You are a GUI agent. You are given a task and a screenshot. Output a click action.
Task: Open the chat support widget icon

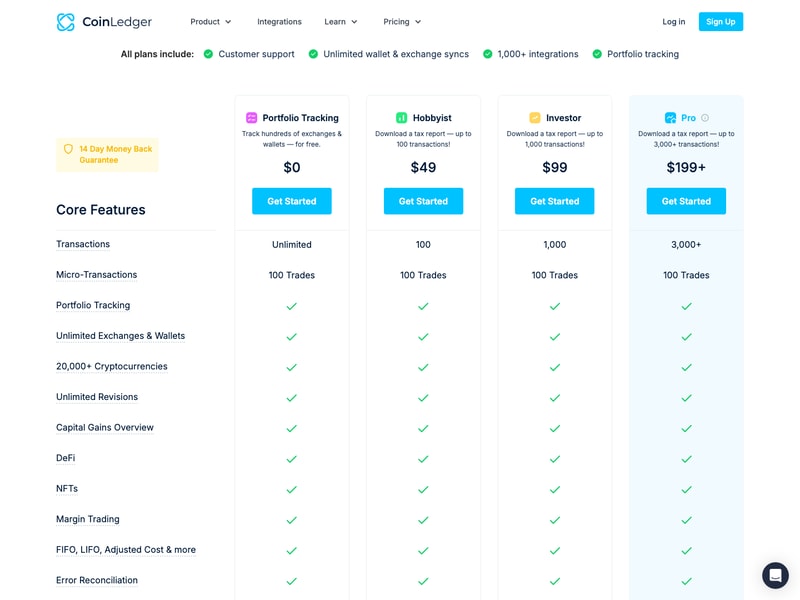click(775, 576)
